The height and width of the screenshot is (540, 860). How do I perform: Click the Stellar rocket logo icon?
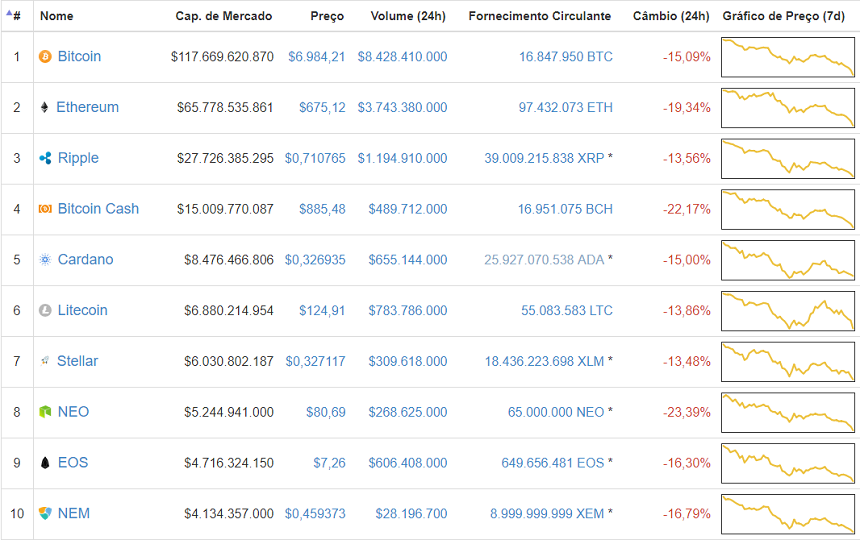point(45,361)
